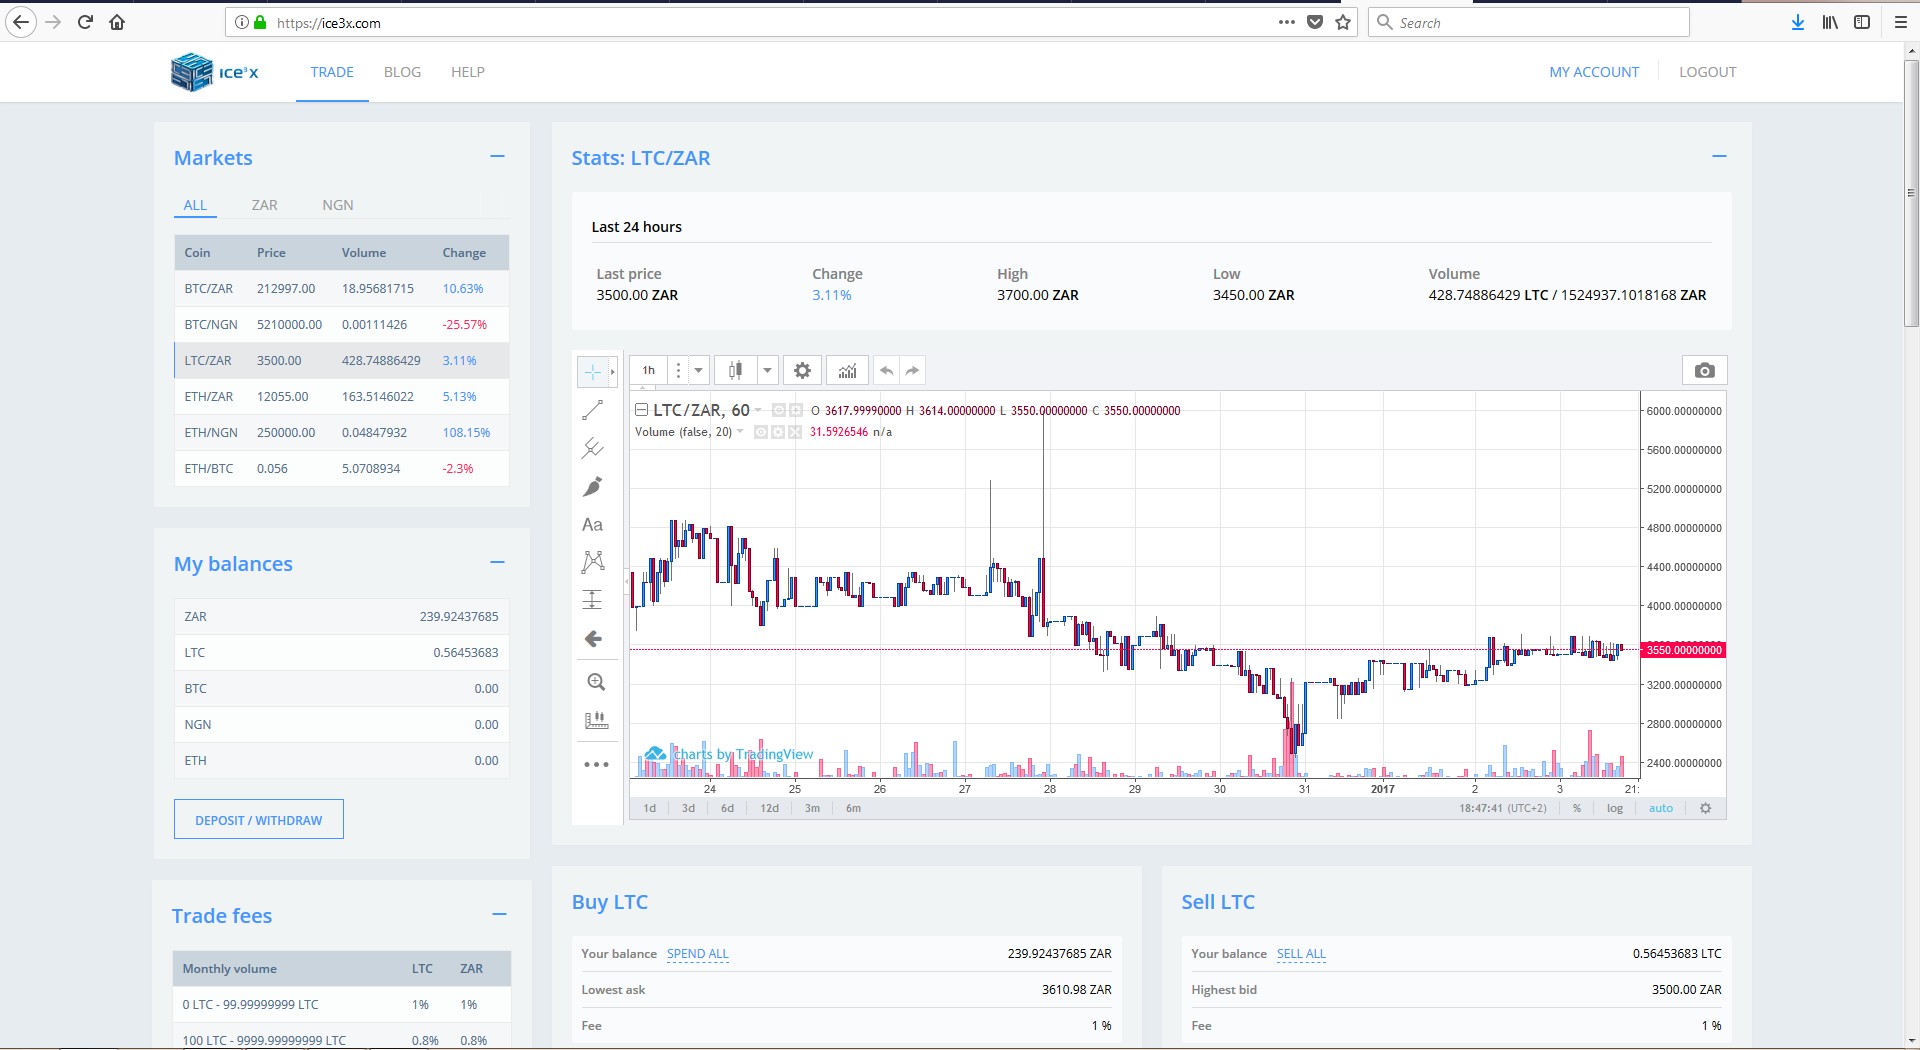Screen dimensions: 1920x1050
Task: Click the 1h interval button
Action: pos(649,371)
